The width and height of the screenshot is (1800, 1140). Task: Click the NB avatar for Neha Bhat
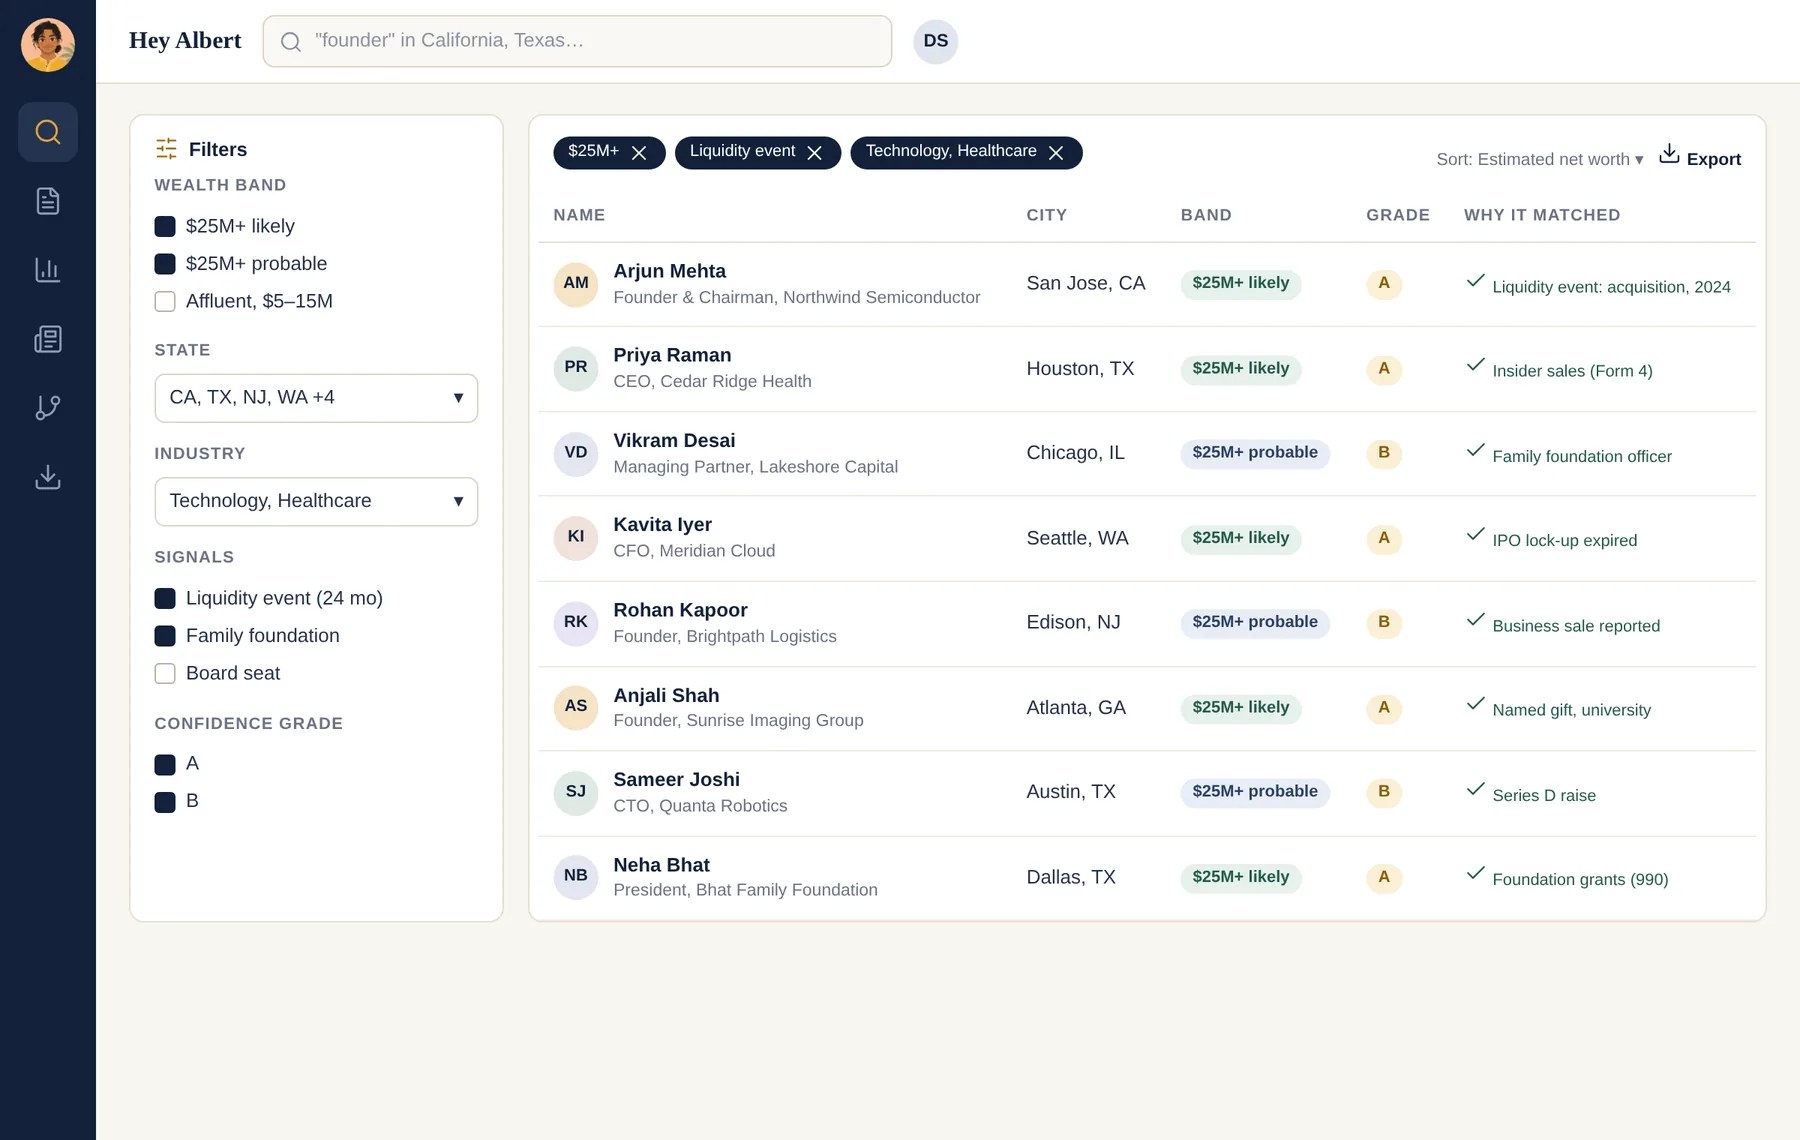[576, 877]
